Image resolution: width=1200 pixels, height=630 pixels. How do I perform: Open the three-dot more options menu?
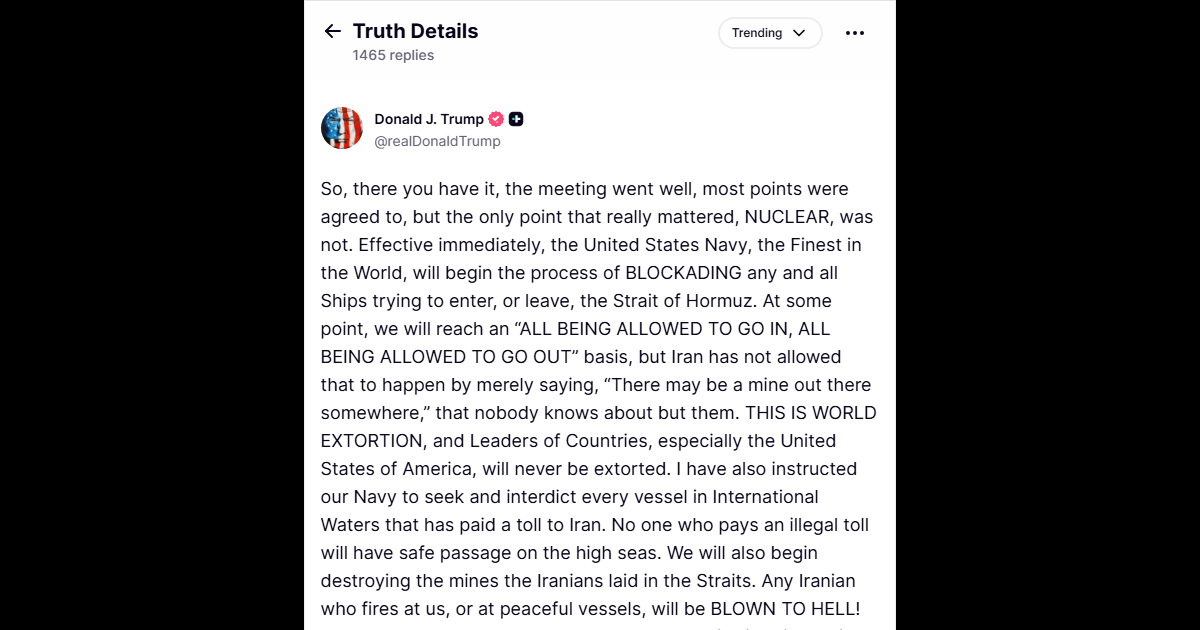(854, 33)
